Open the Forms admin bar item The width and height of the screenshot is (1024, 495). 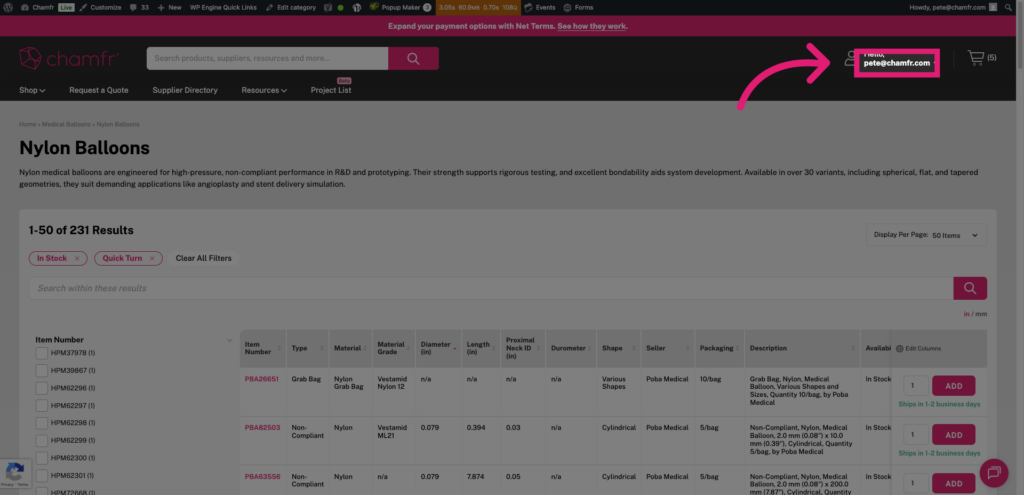click(578, 7)
